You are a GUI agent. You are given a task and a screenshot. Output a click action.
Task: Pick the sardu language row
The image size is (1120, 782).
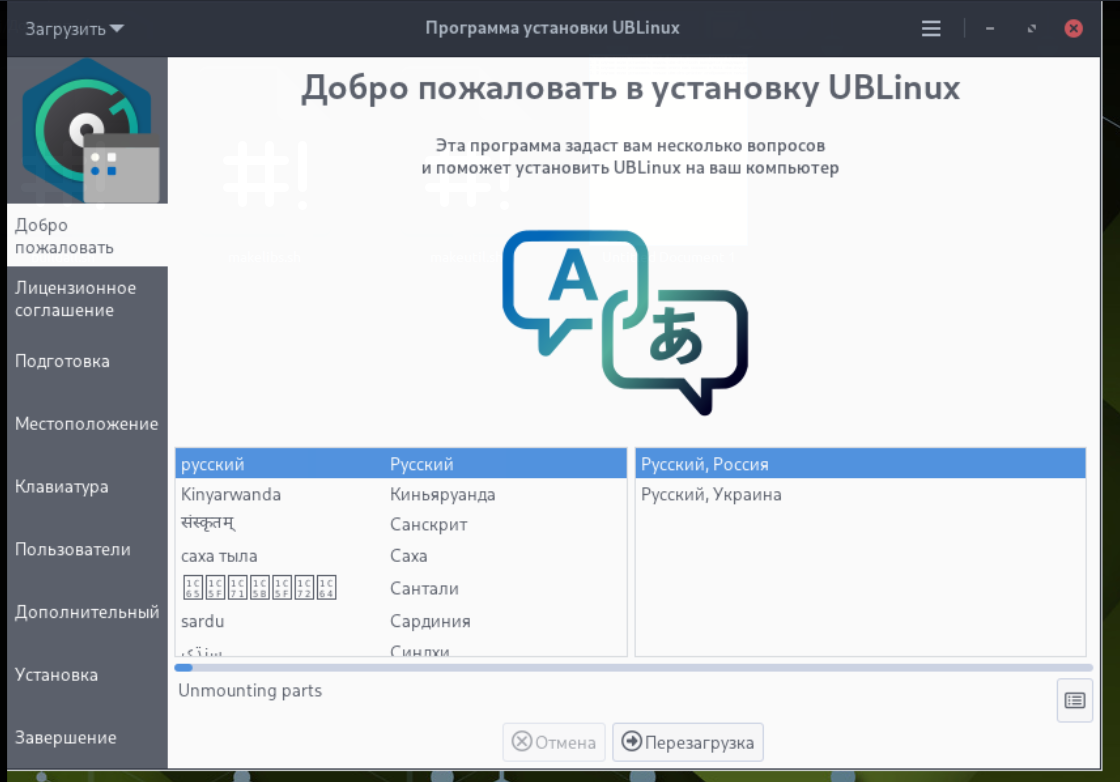point(401,621)
